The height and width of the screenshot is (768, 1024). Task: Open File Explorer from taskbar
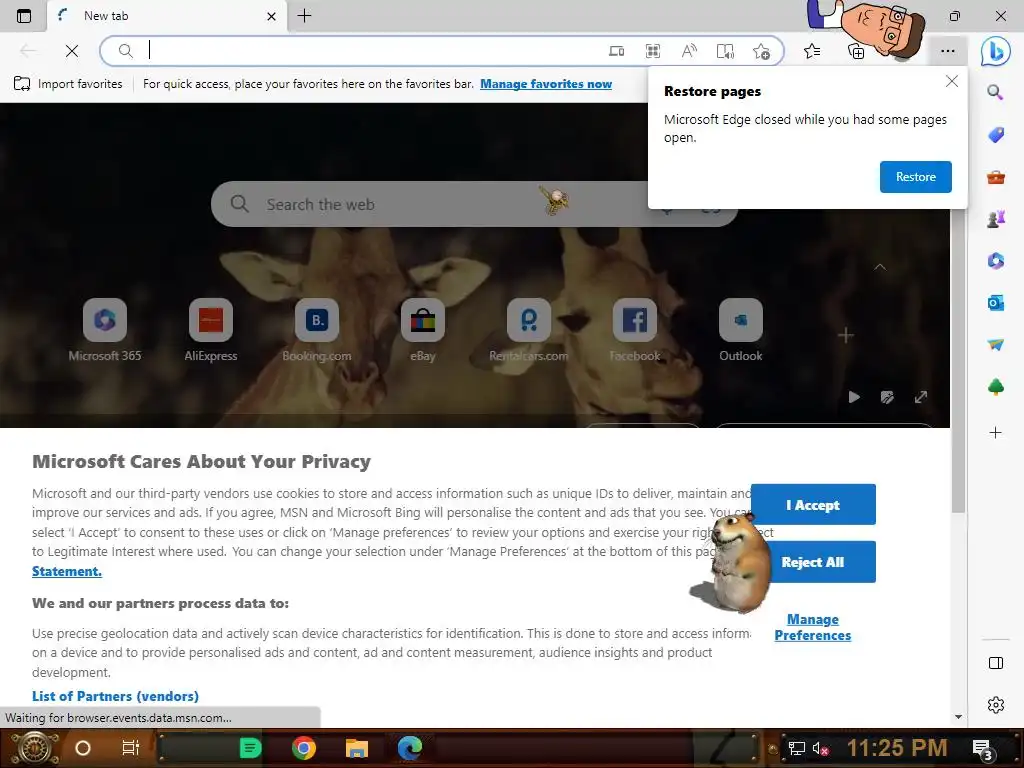[x=357, y=748]
